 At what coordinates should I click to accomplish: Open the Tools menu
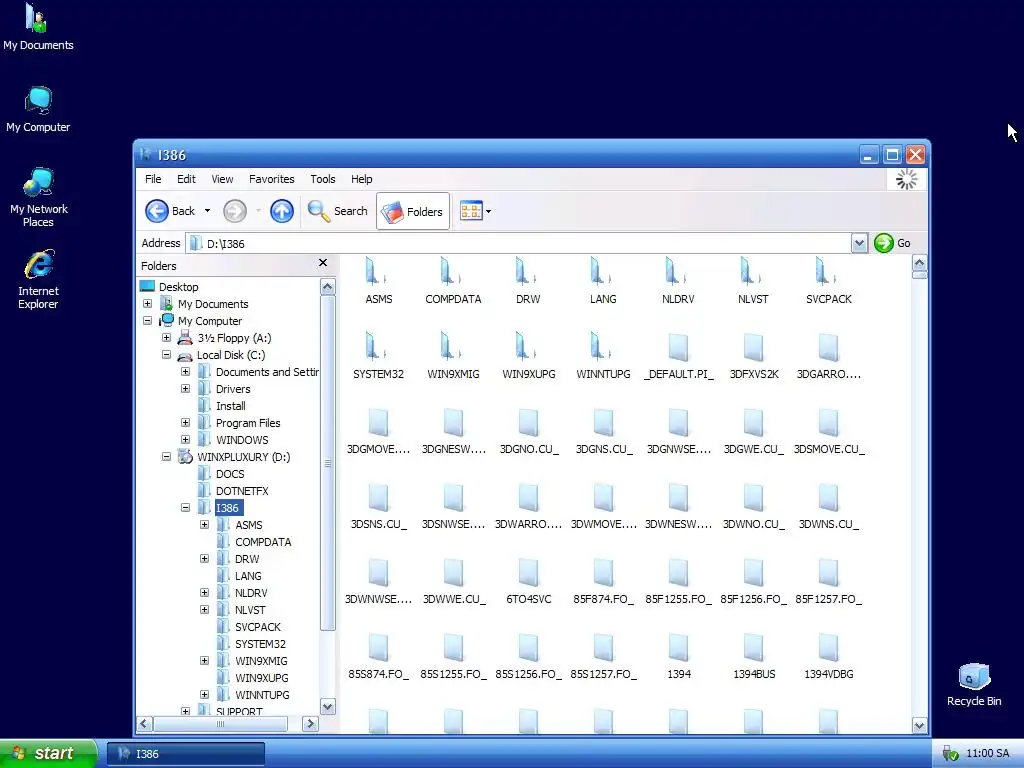323,179
